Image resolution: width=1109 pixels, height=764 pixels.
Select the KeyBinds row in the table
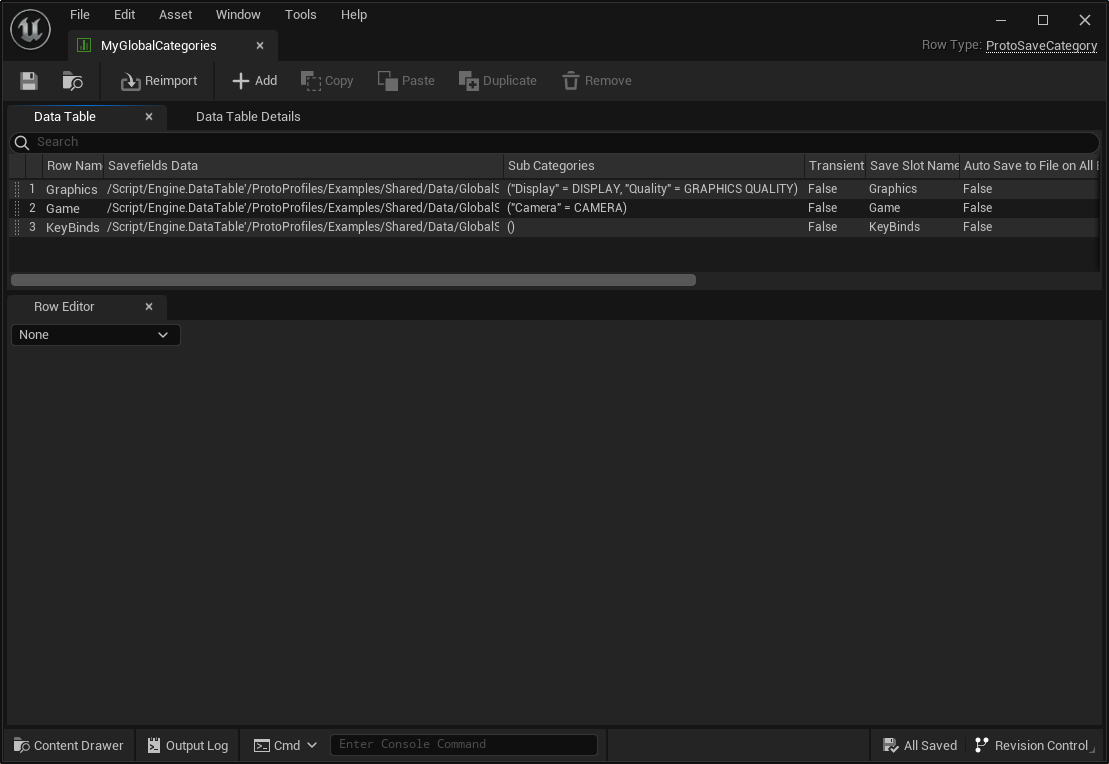[x=72, y=227]
